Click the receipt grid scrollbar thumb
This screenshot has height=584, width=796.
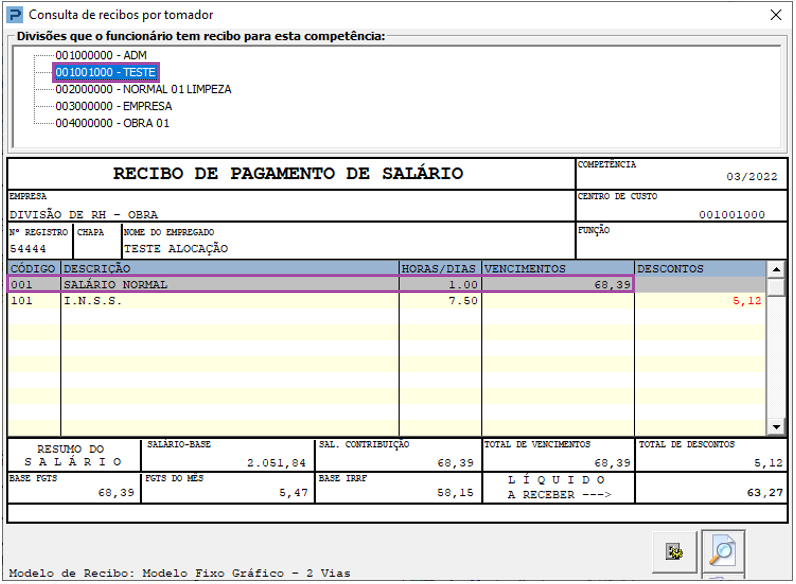776,286
